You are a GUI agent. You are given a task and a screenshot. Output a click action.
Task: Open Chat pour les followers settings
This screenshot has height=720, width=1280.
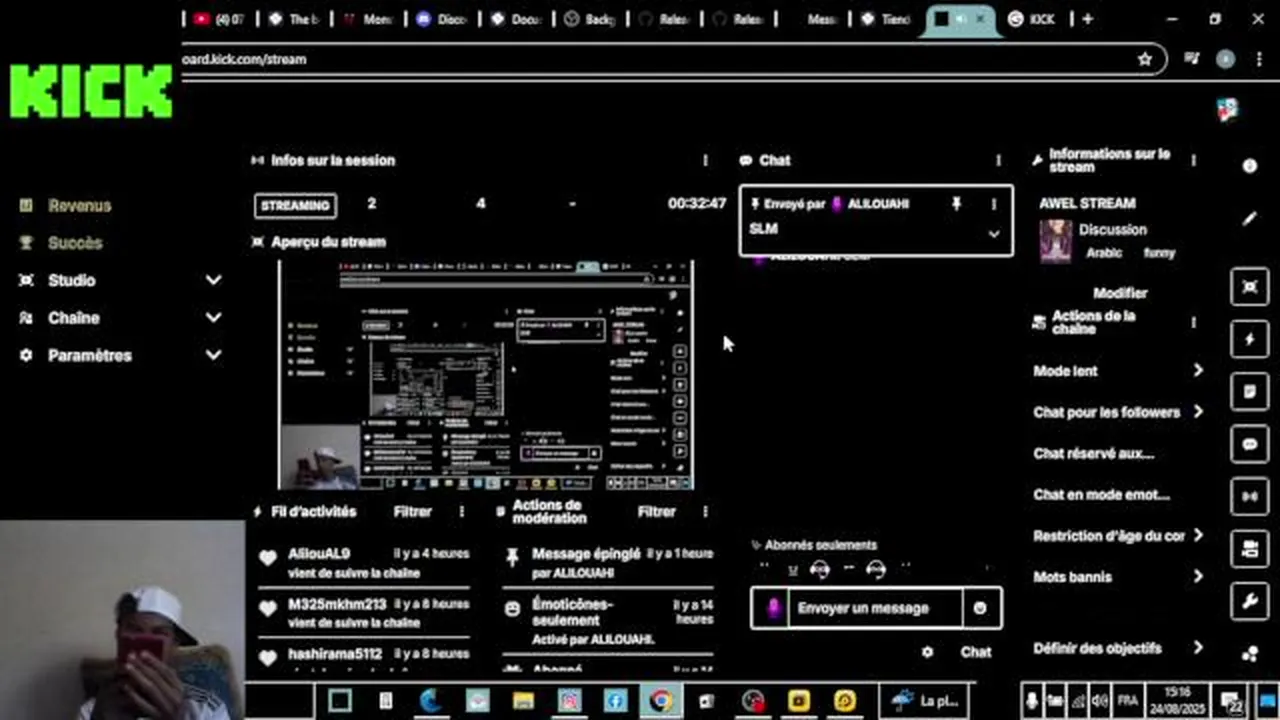1118,412
